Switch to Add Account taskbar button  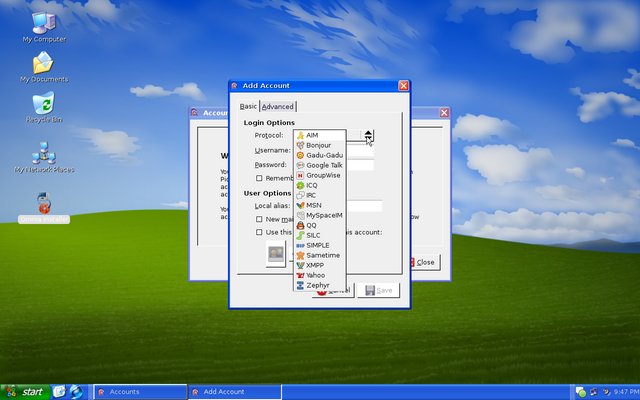tap(235, 392)
